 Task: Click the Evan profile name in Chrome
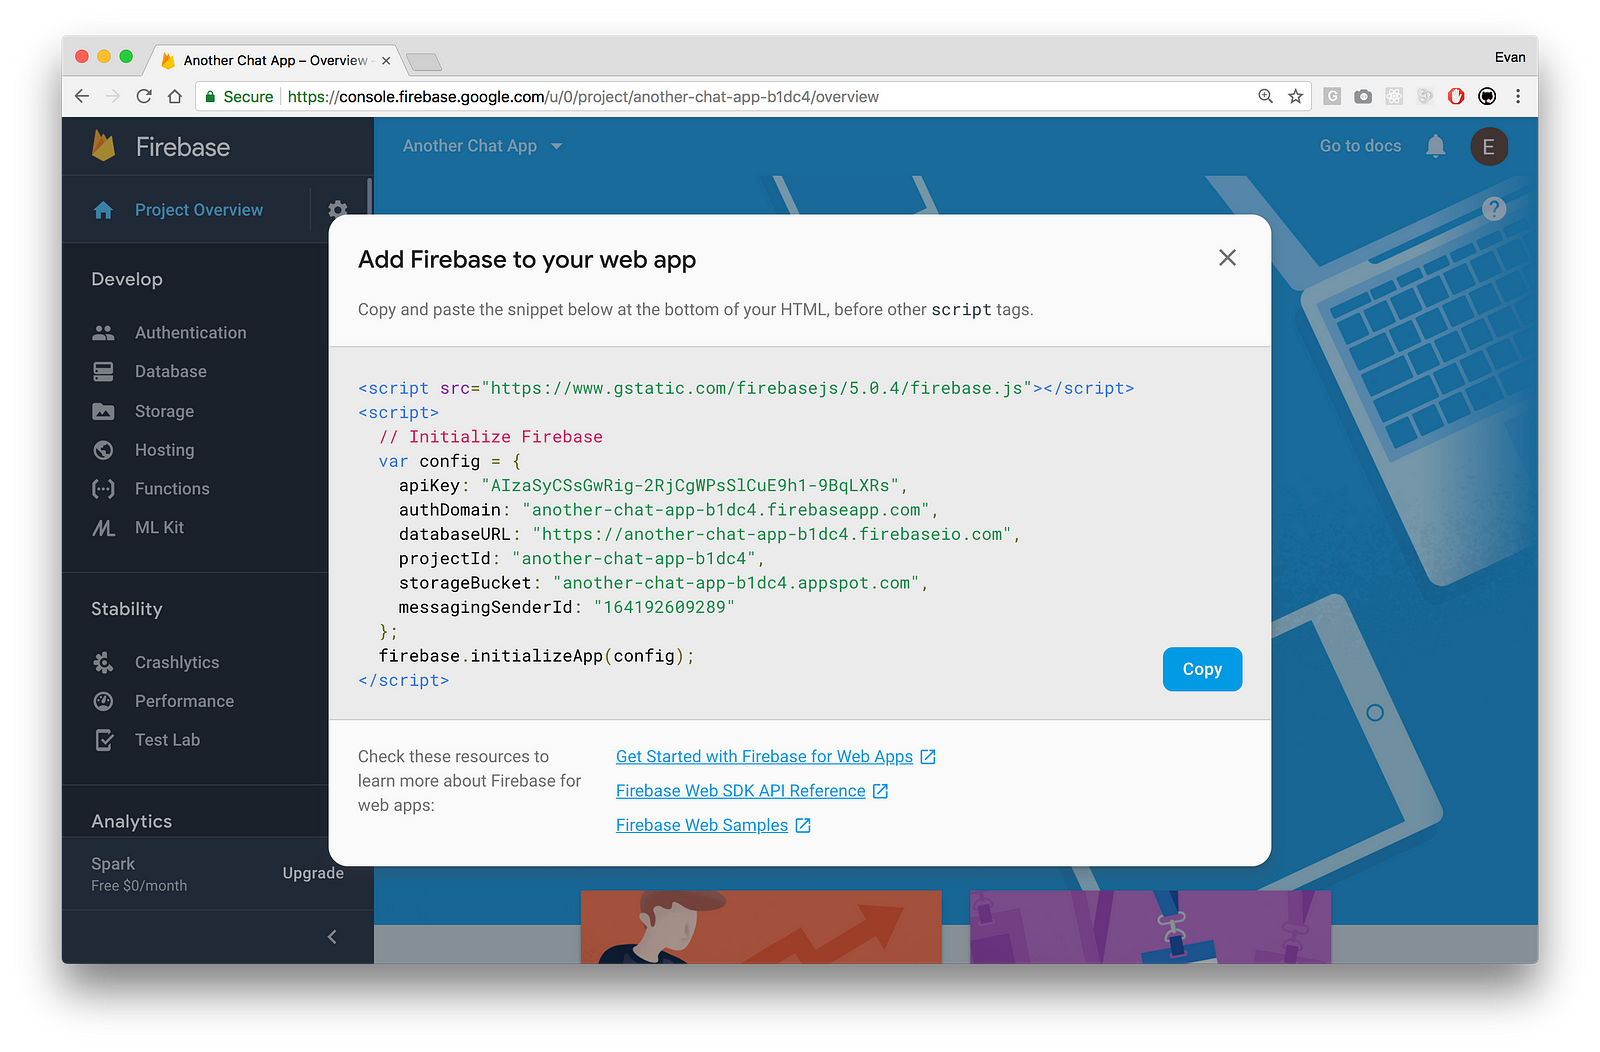point(1510,58)
